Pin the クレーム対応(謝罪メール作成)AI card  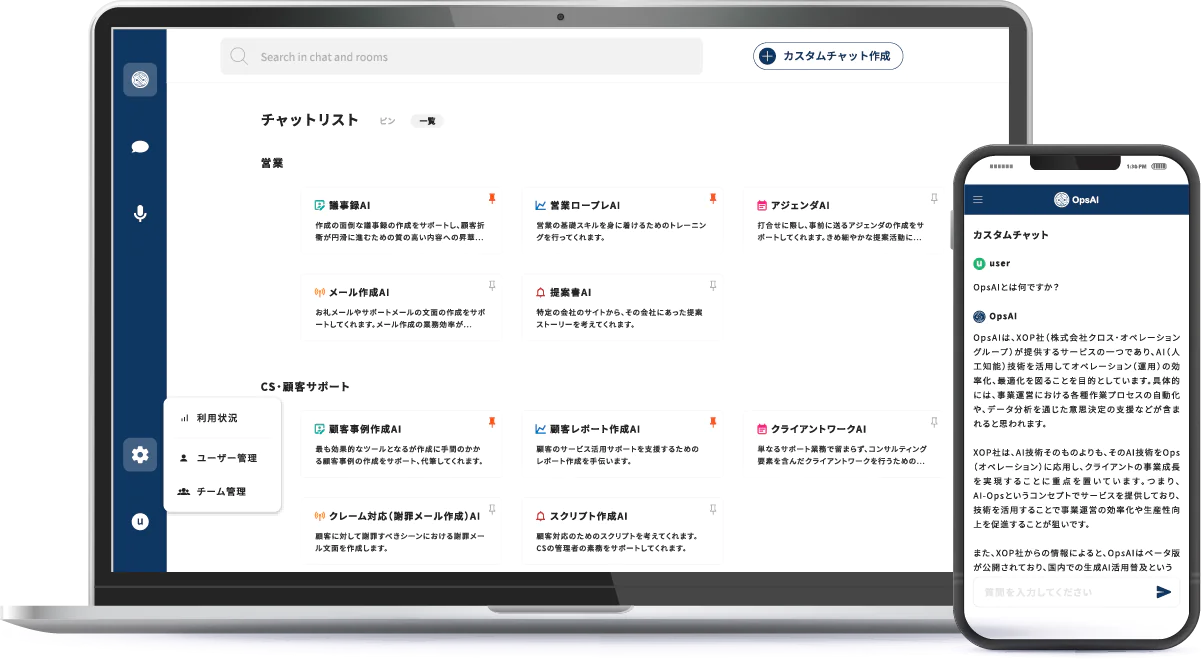pyautogui.click(x=492, y=510)
